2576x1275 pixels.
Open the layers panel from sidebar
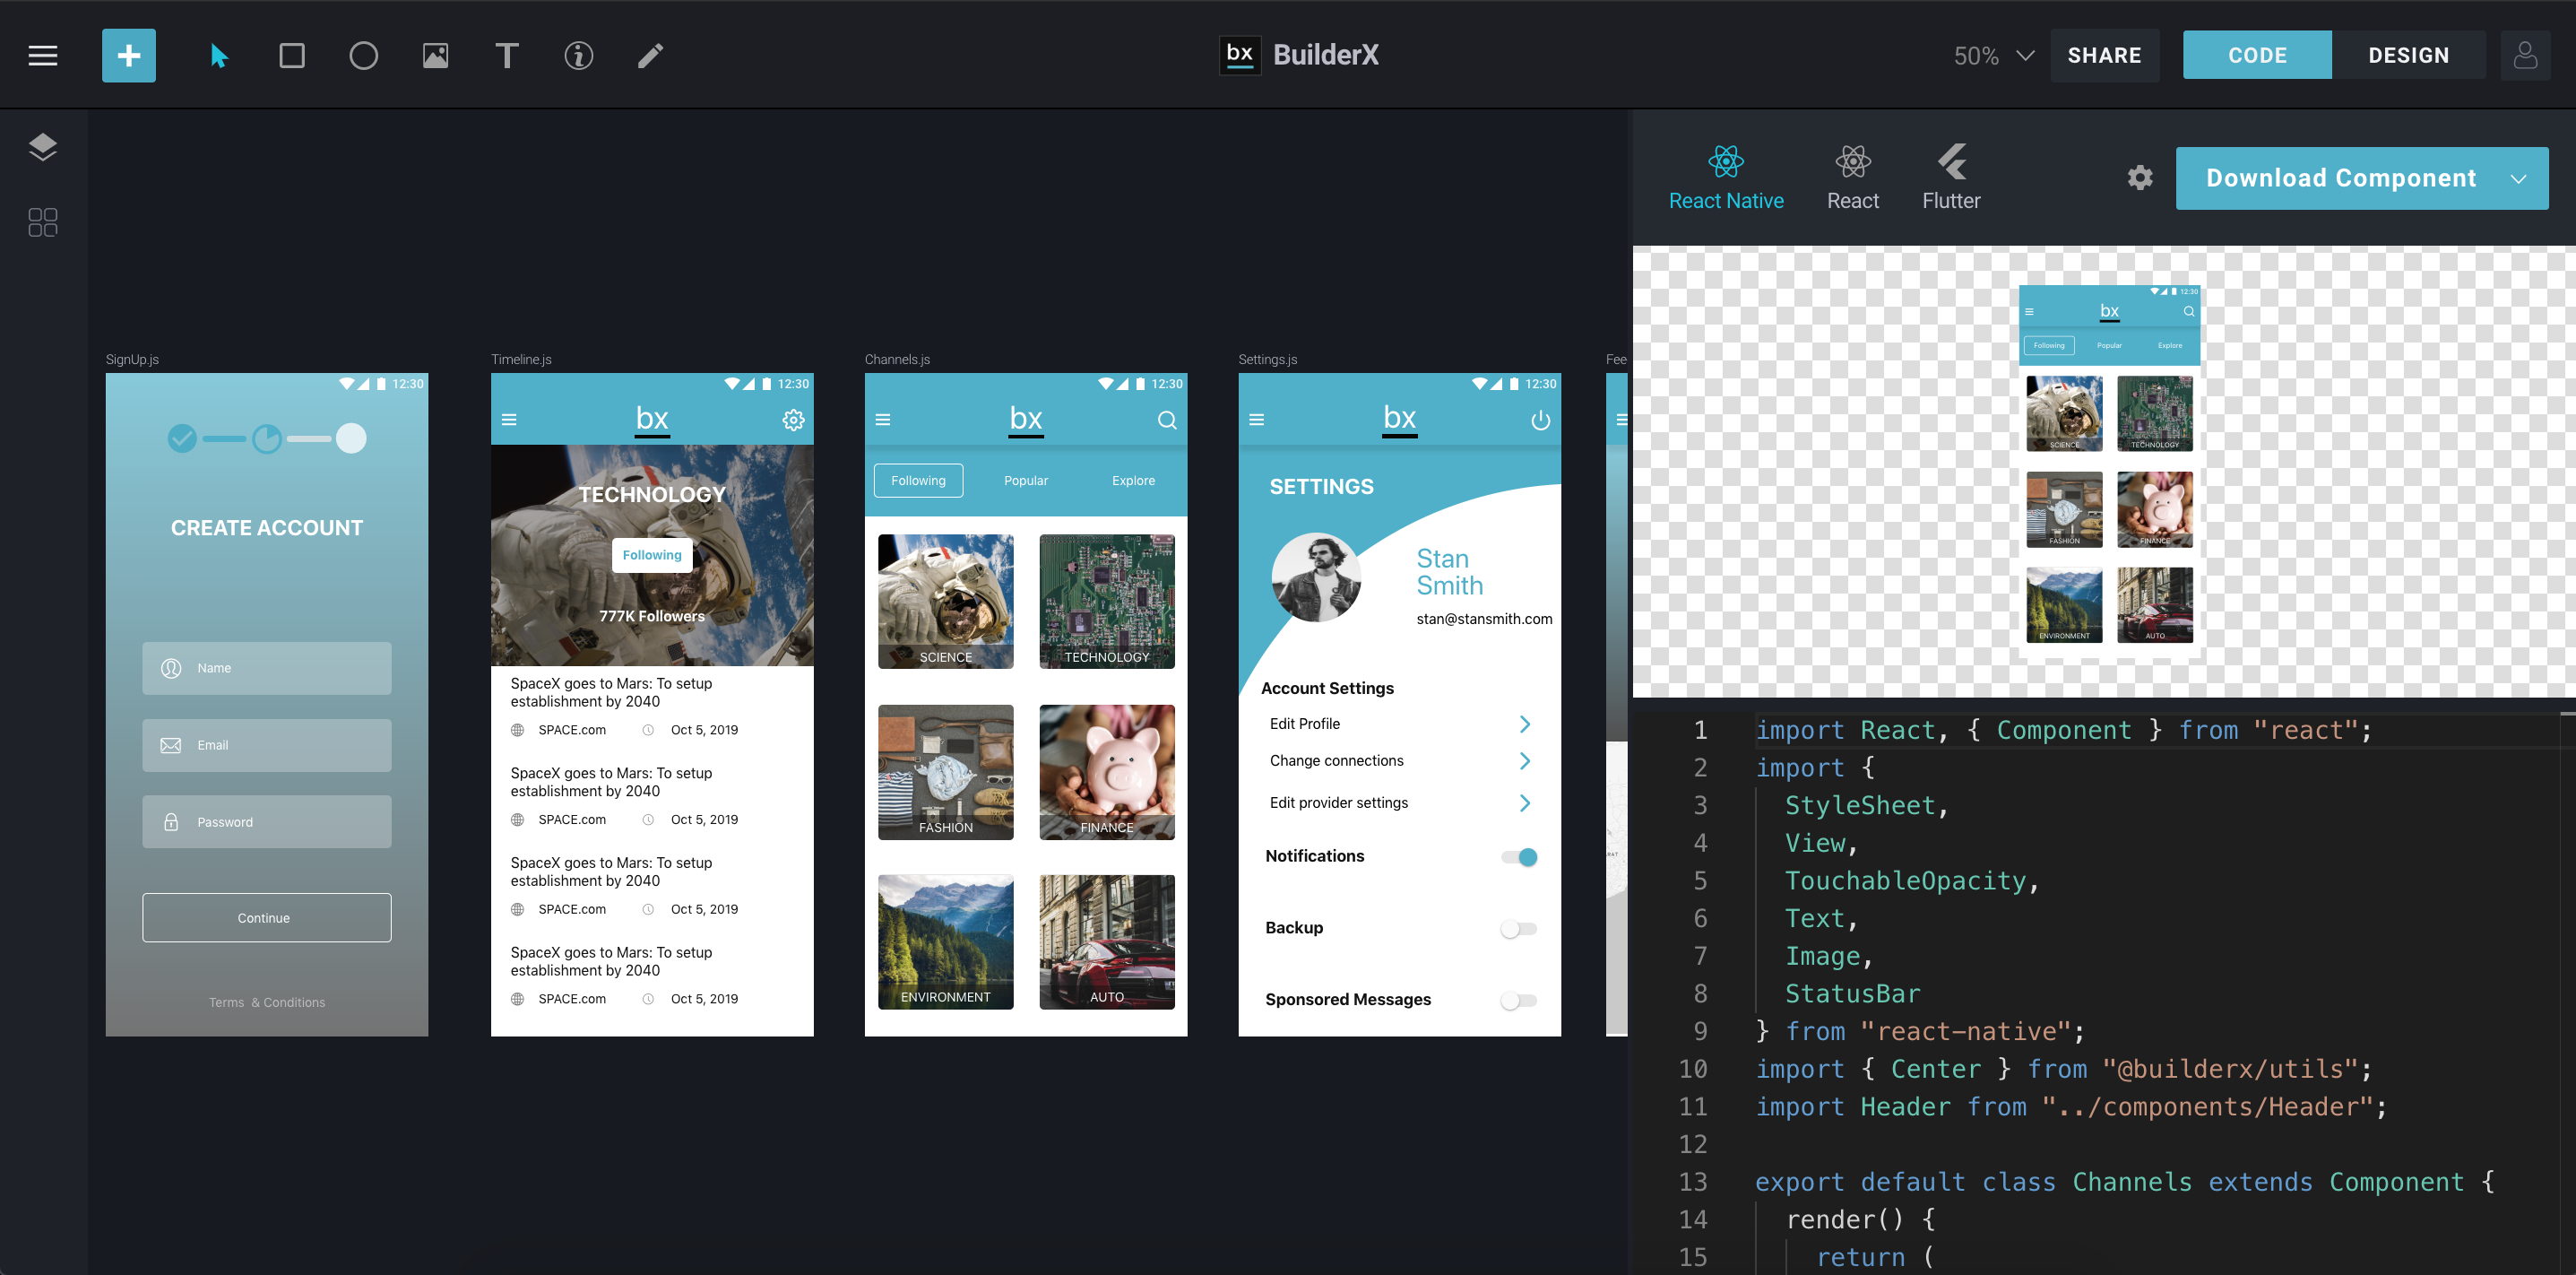(x=43, y=147)
